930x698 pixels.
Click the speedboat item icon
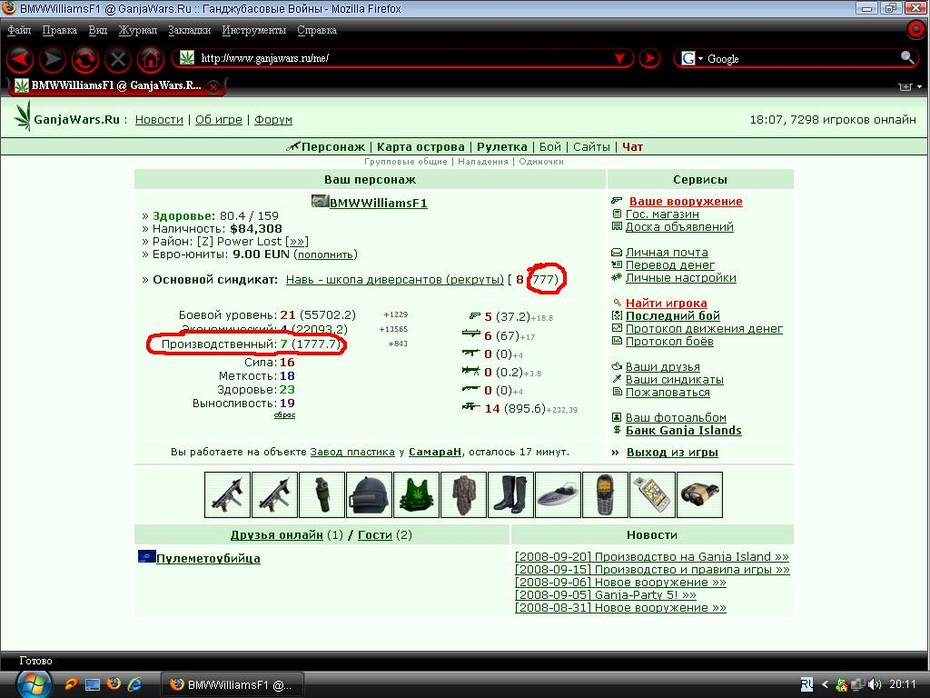(x=558, y=495)
